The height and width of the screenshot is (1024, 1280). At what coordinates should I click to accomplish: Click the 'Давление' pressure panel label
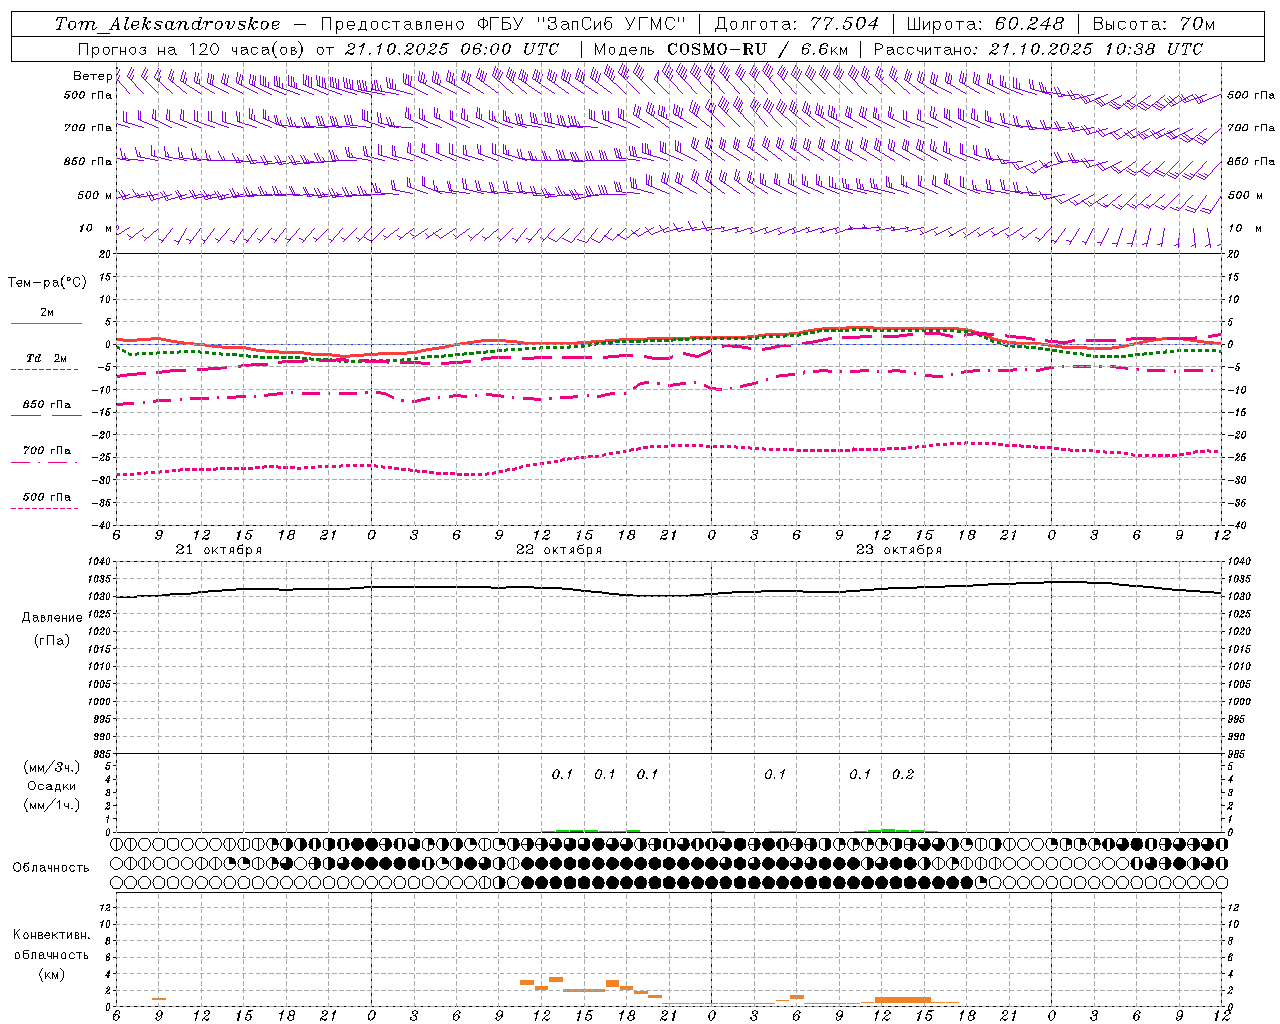tap(52, 618)
